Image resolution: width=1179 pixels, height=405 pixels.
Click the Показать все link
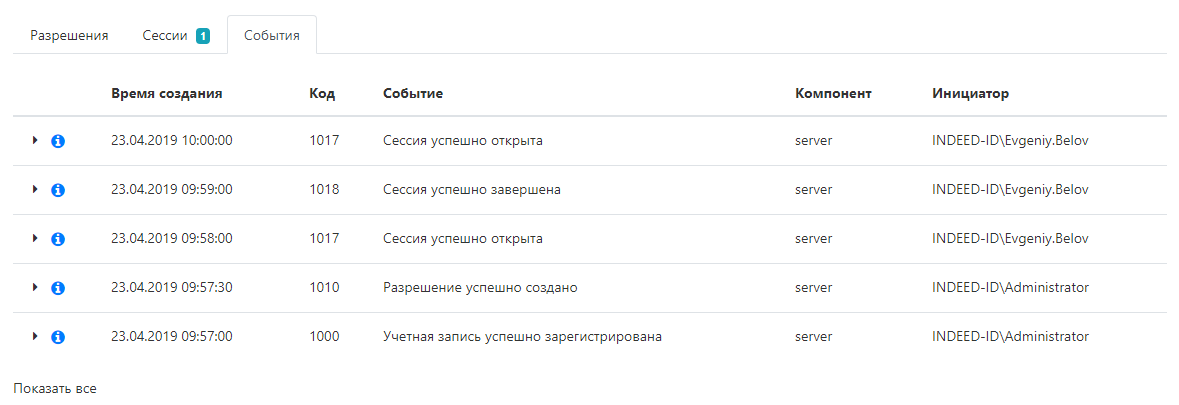click(x=55, y=387)
